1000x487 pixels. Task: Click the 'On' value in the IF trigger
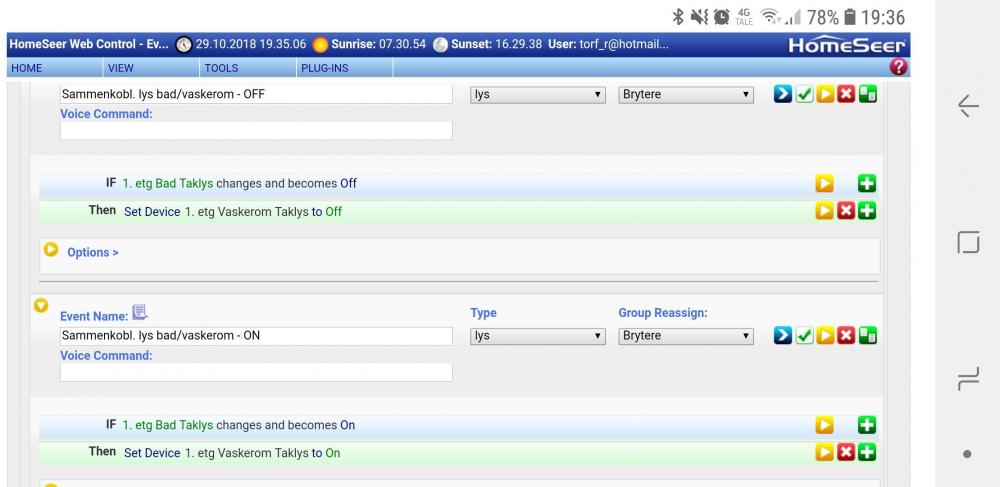coord(348,425)
